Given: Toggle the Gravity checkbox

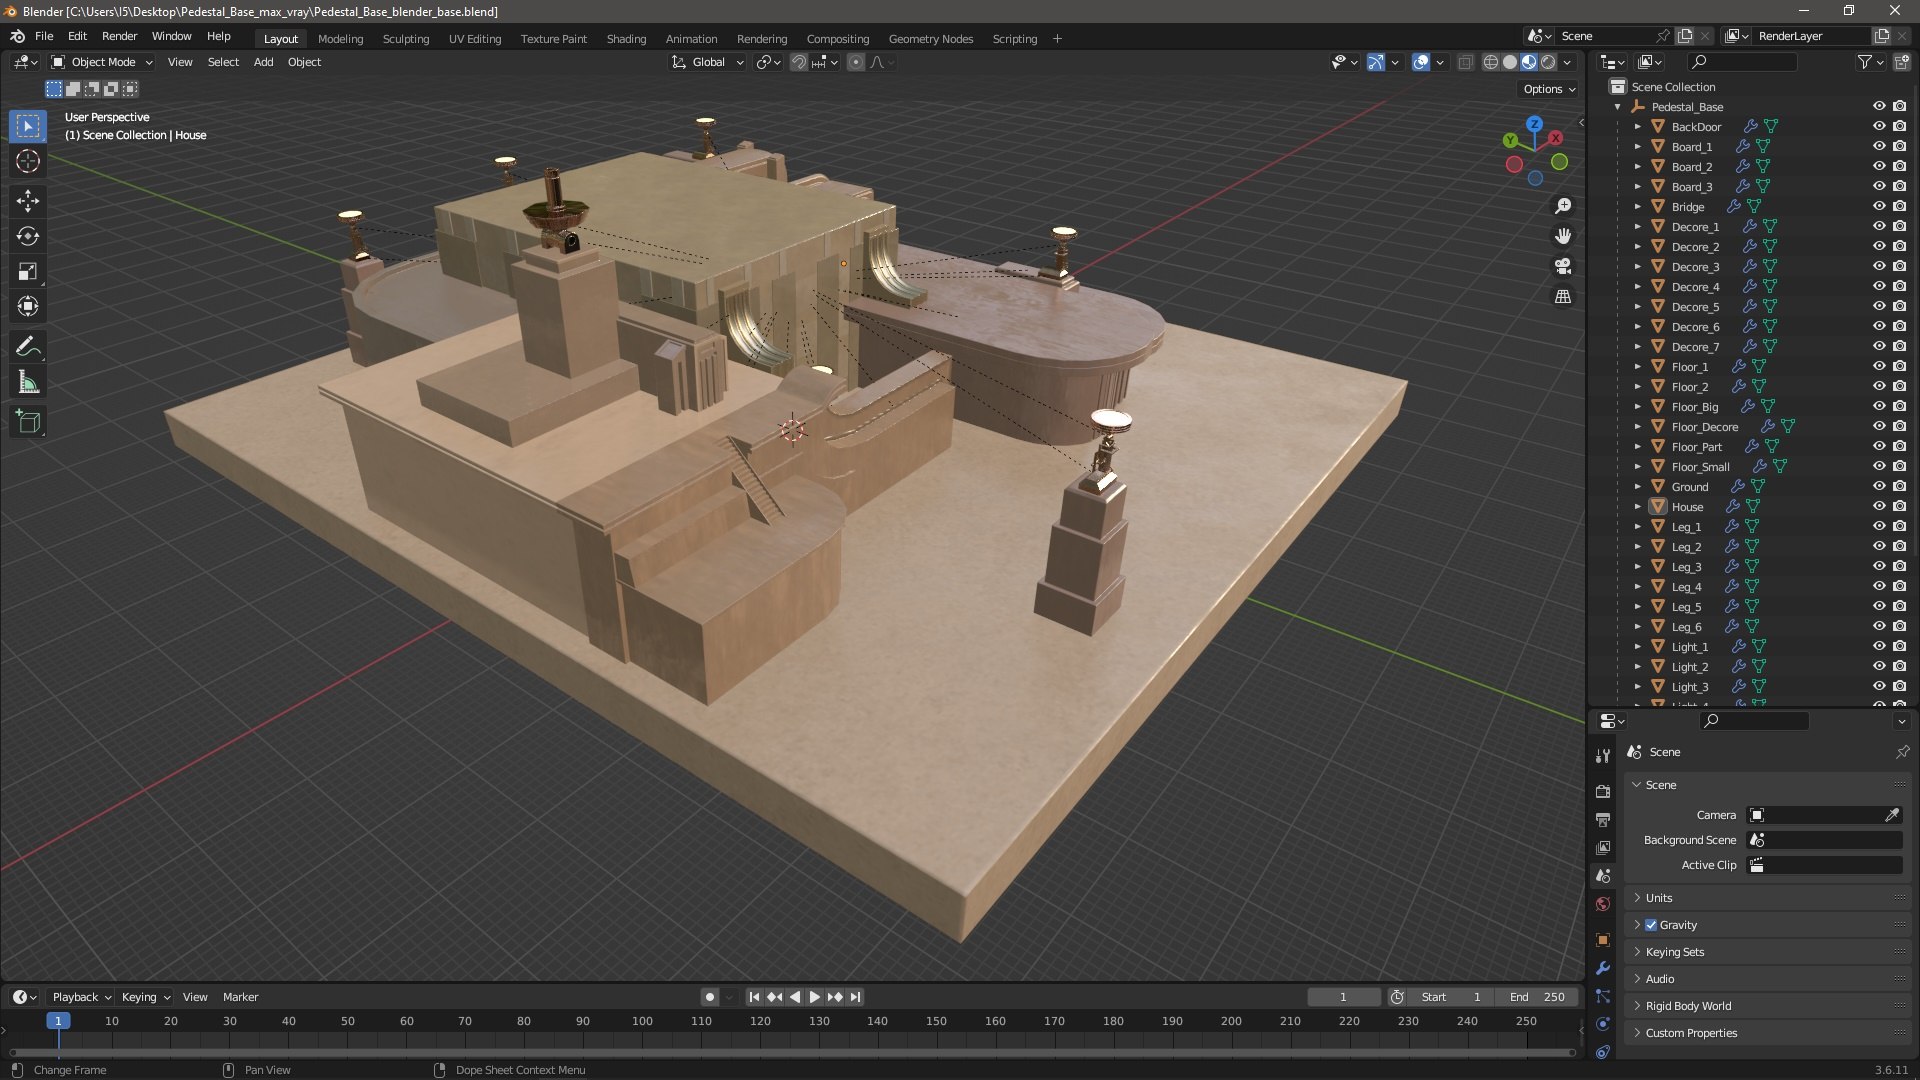Looking at the screenshot, I should click(1651, 925).
